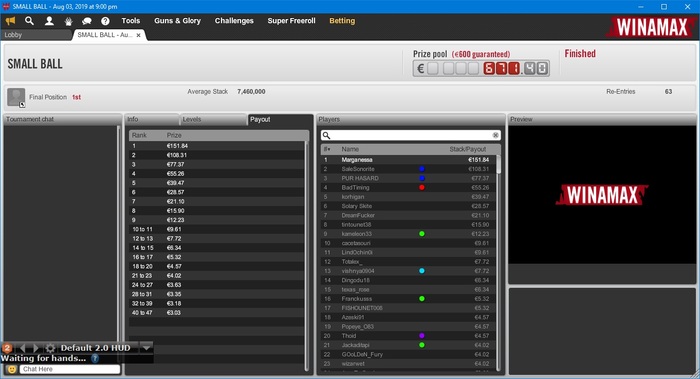Click the payout row 40 to 47

pos(216,313)
